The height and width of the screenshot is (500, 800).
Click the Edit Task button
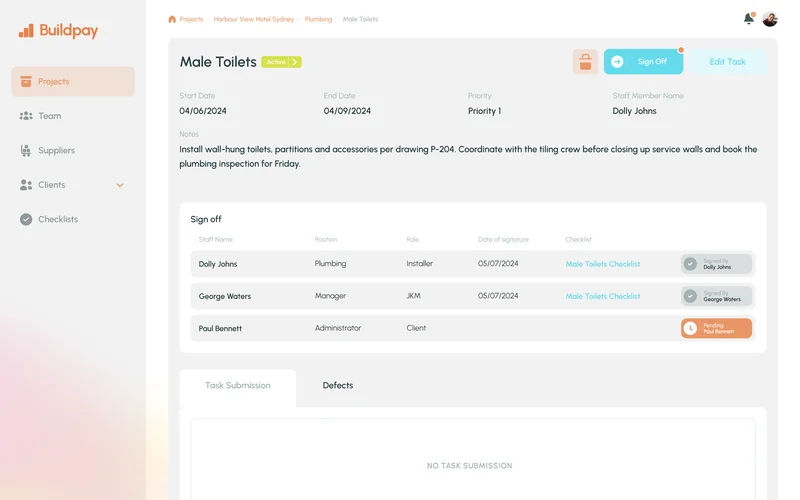(727, 62)
